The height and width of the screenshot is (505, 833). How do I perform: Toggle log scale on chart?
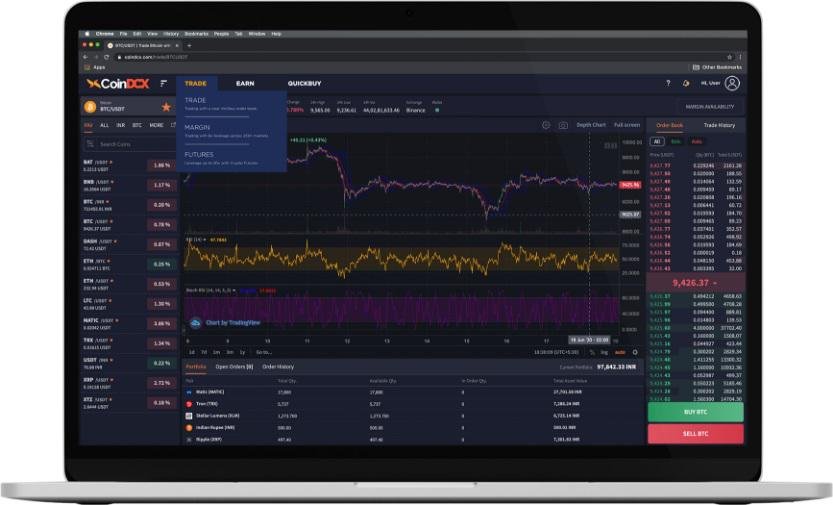click(x=604, y=352)
